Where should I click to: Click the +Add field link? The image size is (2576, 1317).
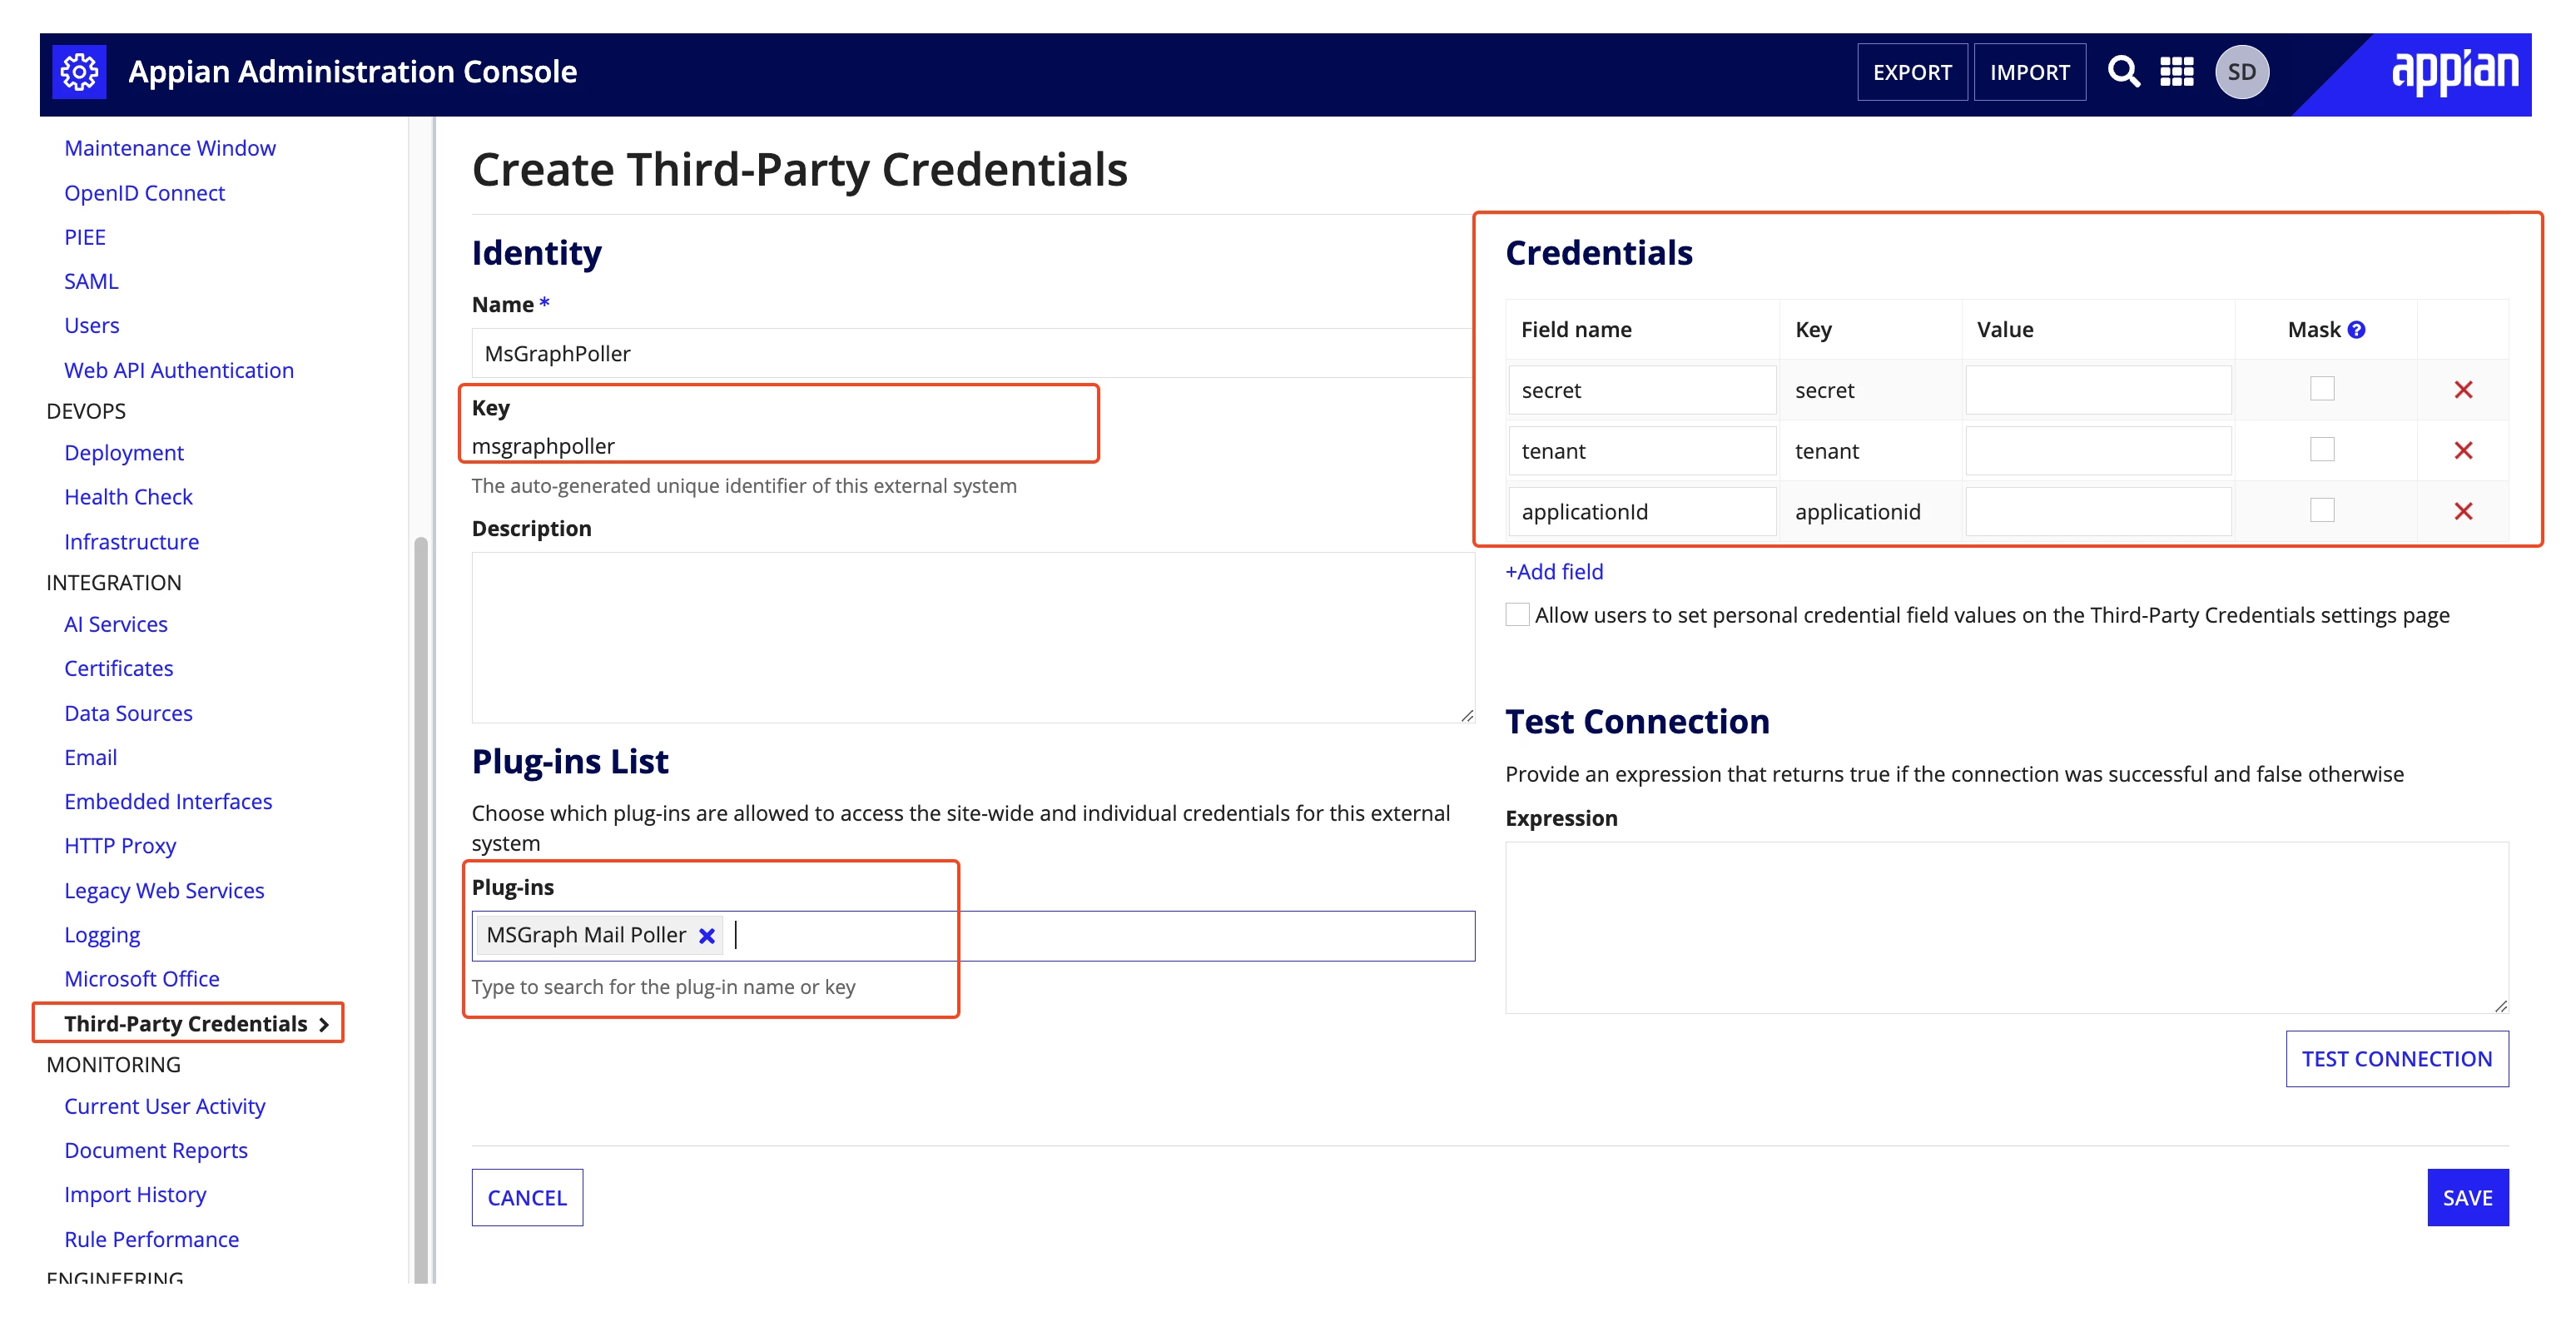click(x=1554, y=572)
